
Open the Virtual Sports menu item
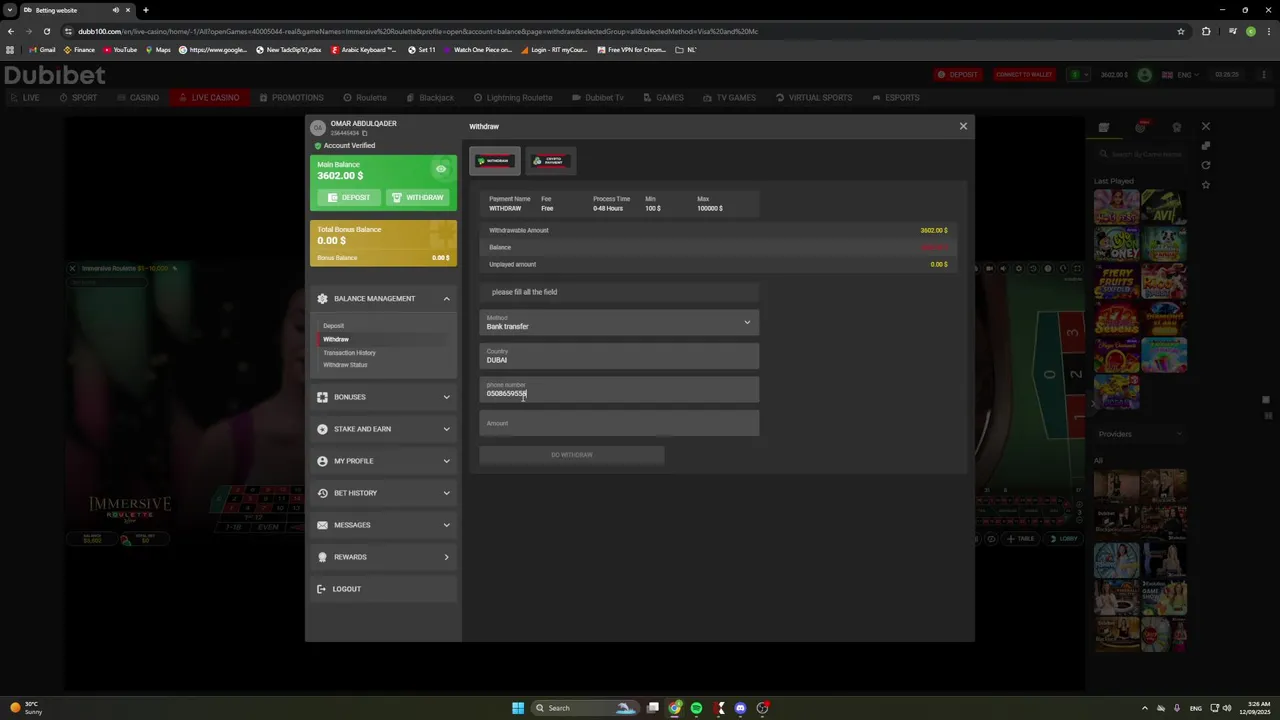point(814,97)
